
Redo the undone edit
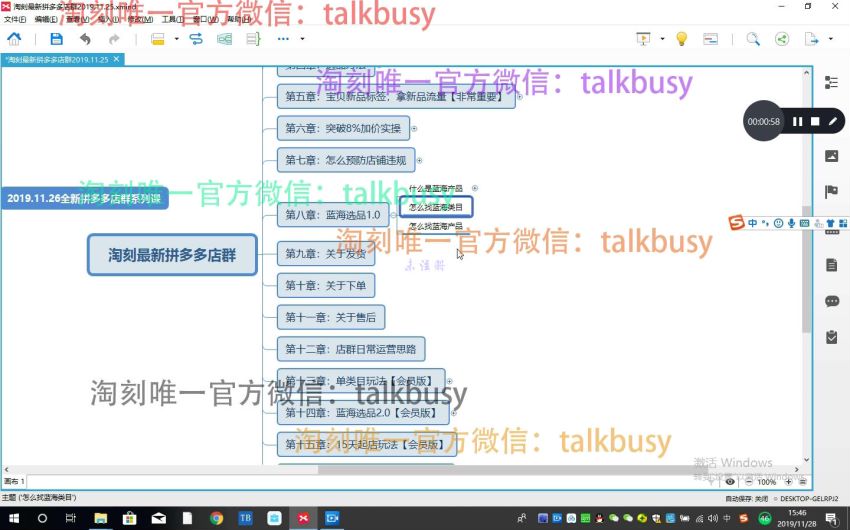pos(114,39)
